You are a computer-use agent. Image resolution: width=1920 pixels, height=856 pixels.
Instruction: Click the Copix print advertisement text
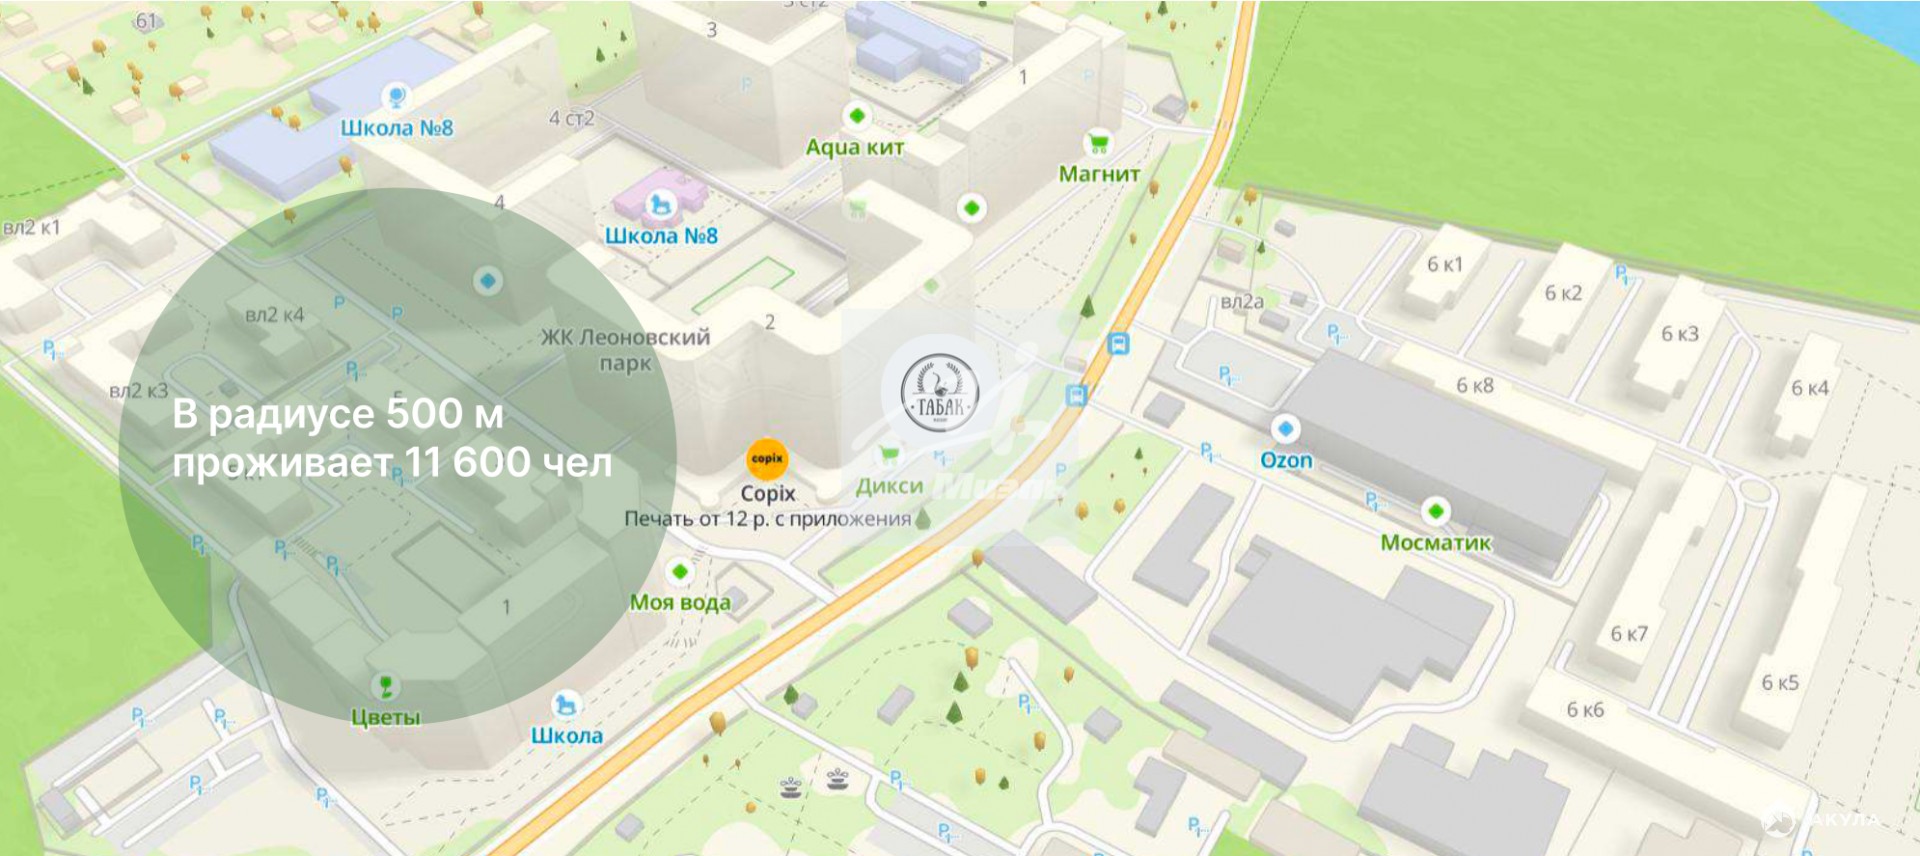point(768,519)
